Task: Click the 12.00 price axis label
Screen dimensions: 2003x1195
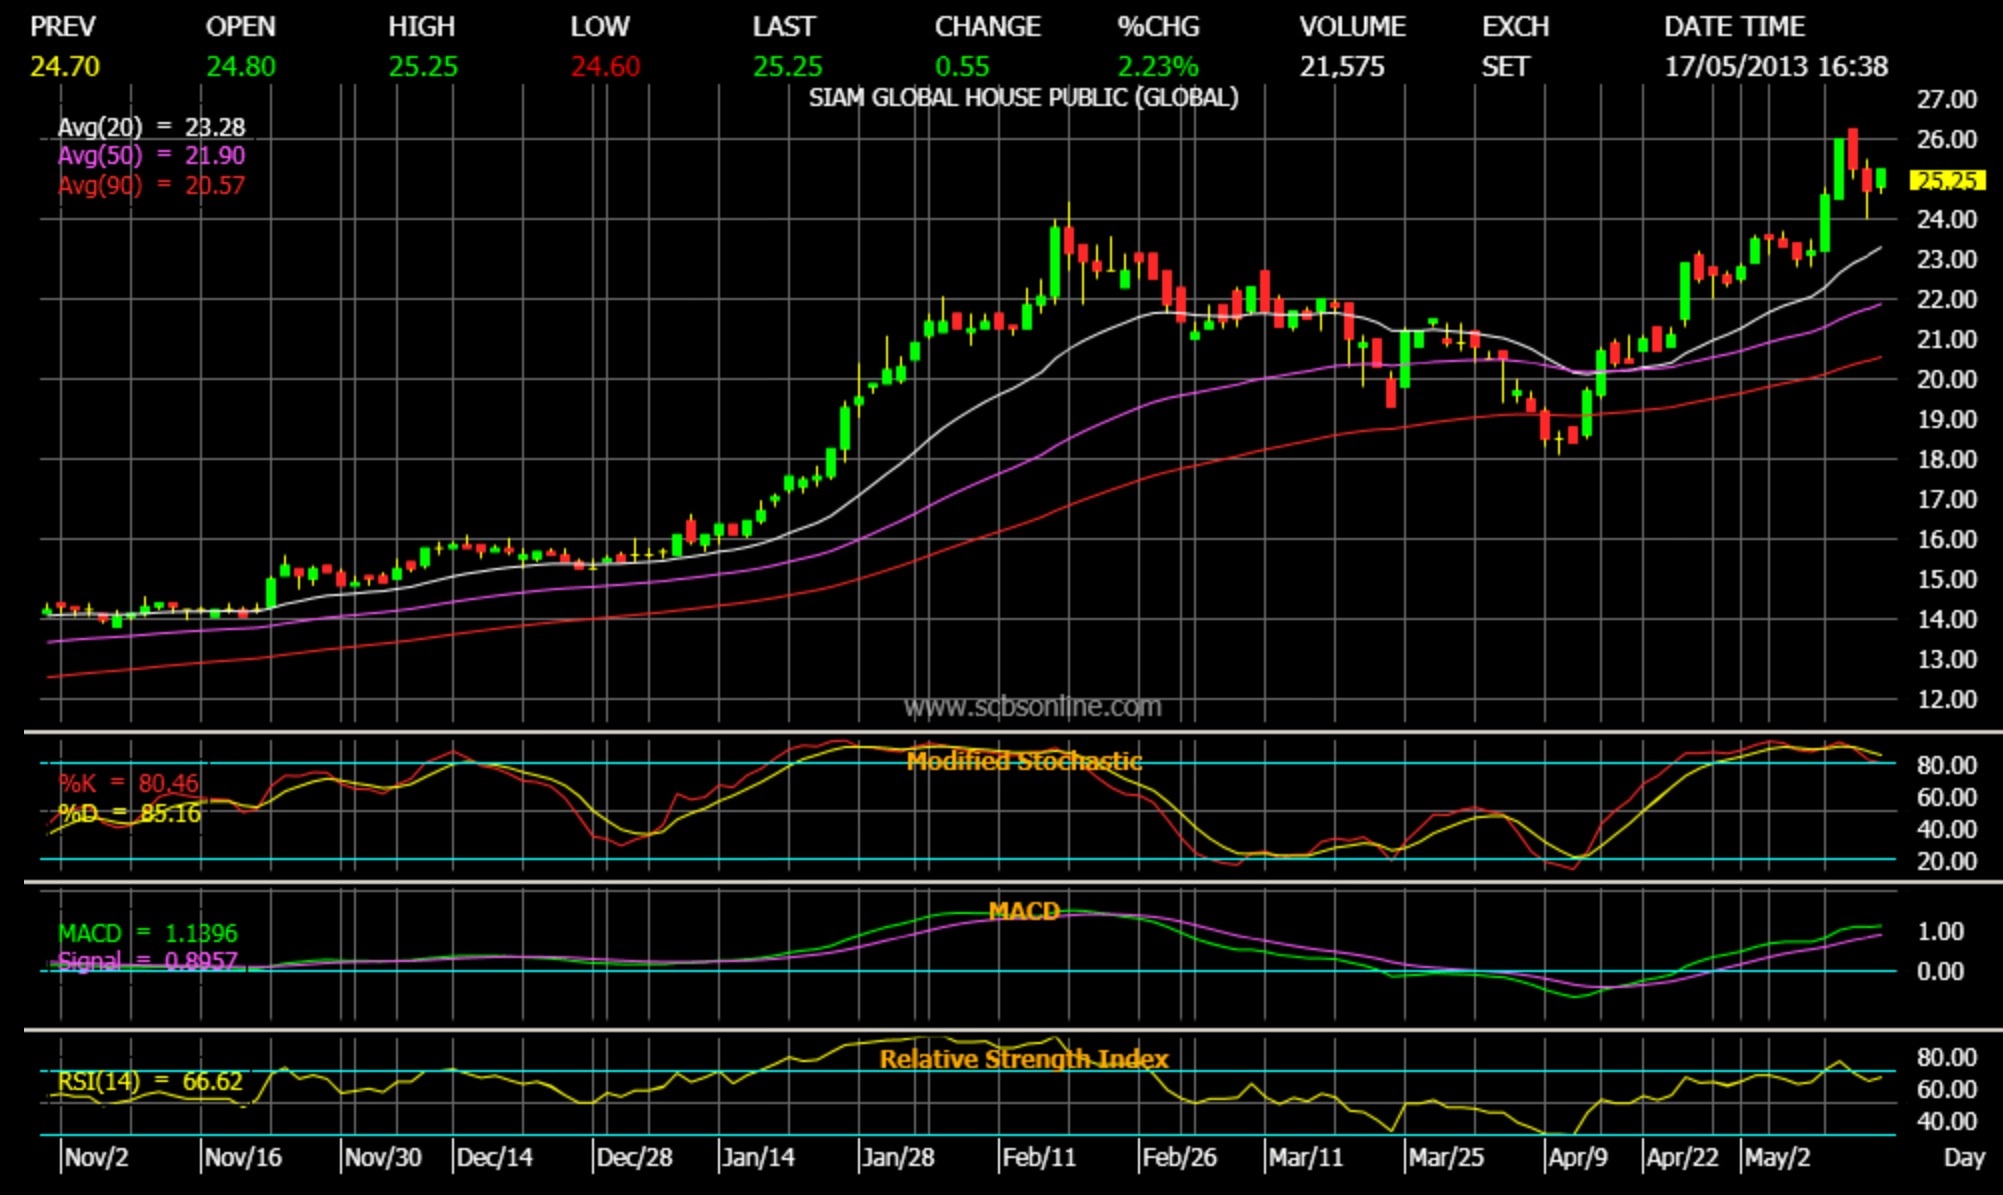Action: pyautogui.click(x=1946, y=700)
